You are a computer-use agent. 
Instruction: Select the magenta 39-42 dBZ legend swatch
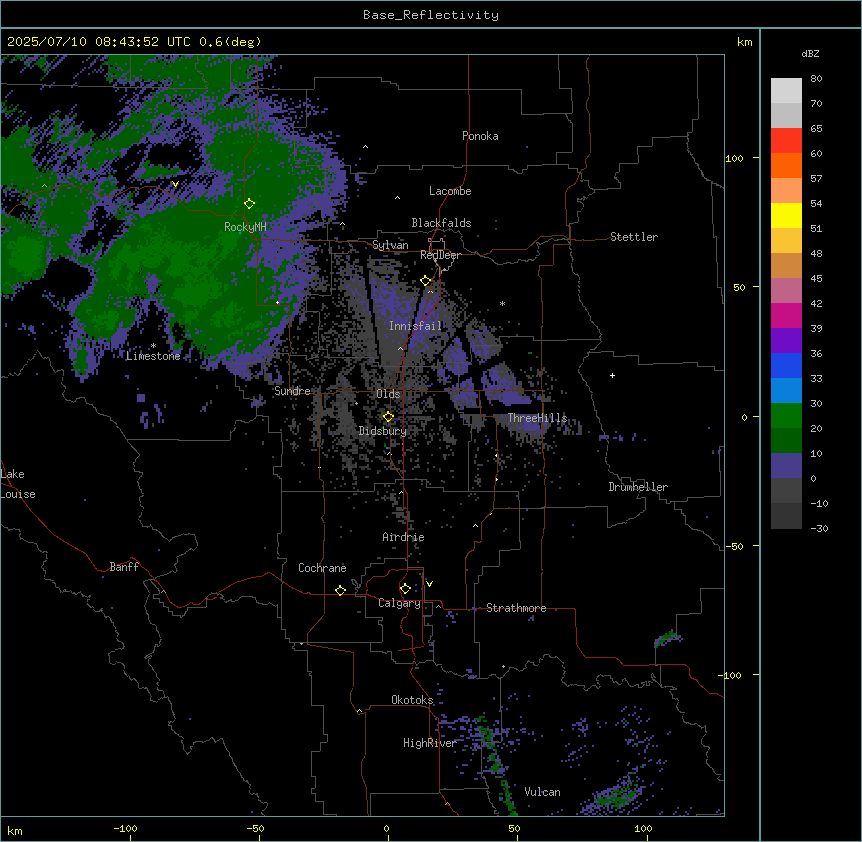pyautogui.click(x=786, y=316)
